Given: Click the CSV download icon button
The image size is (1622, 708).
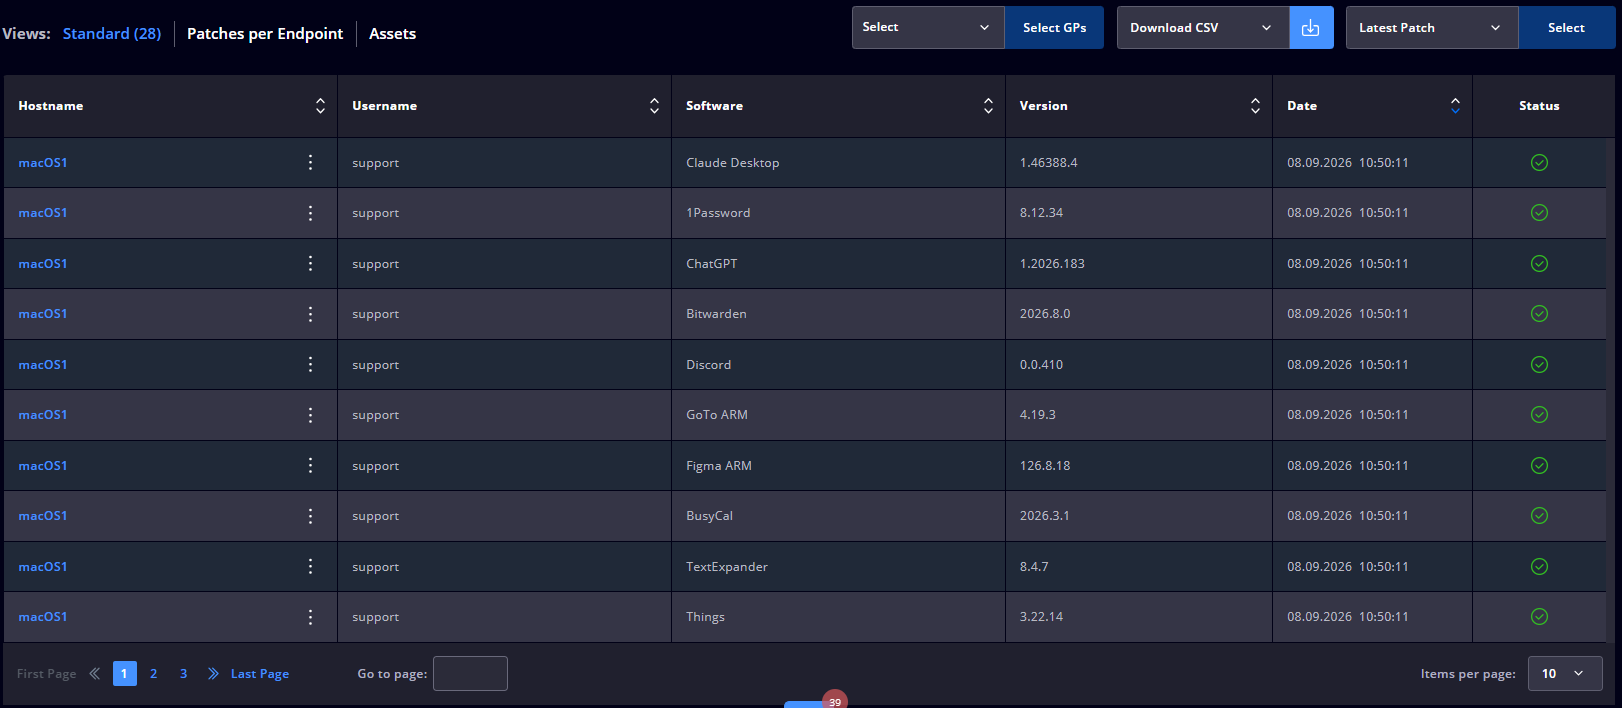Looking at the screenshot, I should (x=1311, y=28).
